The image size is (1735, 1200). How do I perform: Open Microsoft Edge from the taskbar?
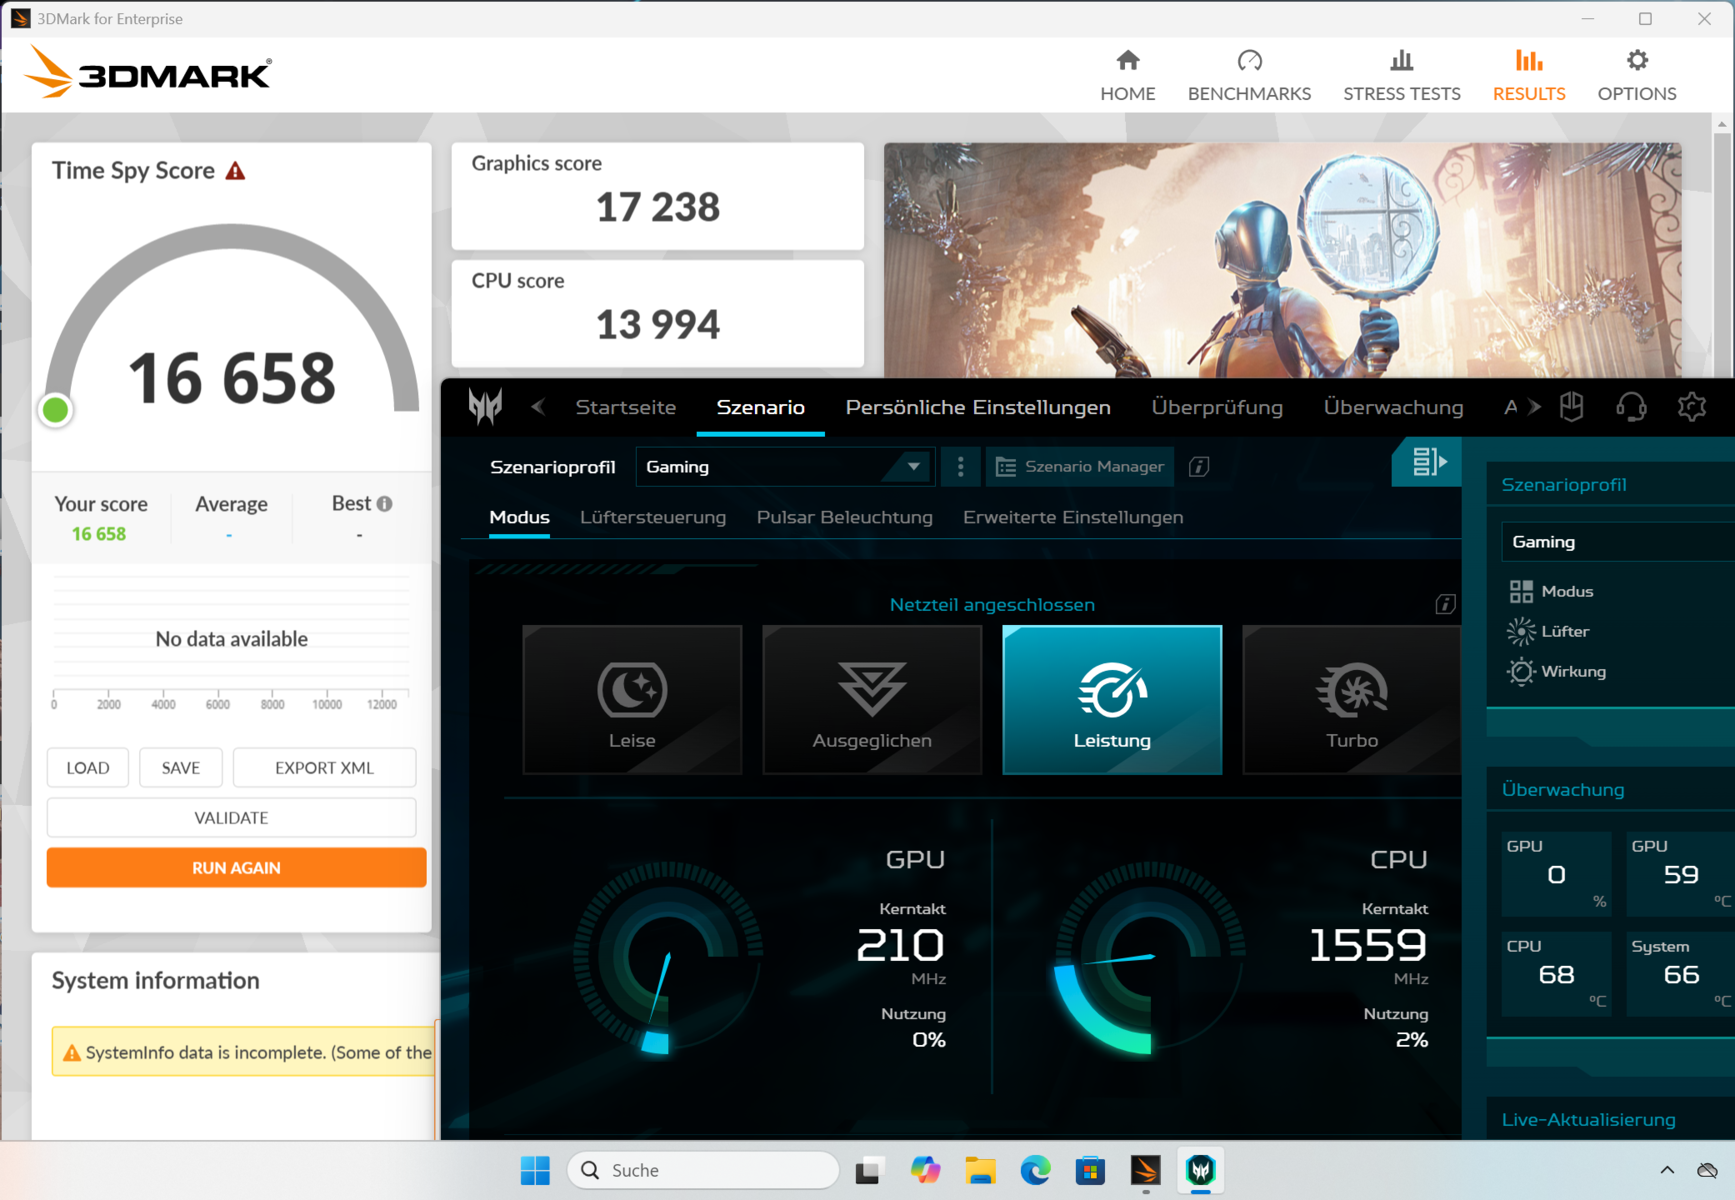click(1035, 1170)
